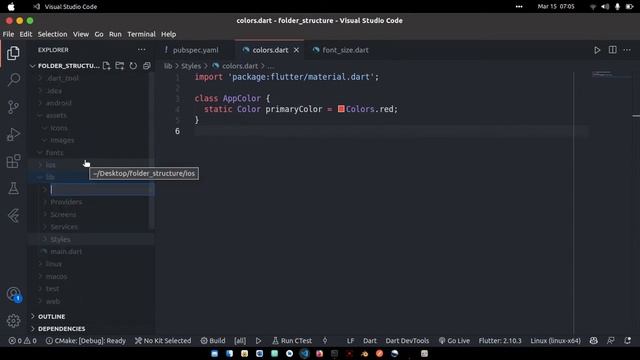Screen dimensions: 640x360
Task: Click the New Folder icon in Explorer header
Action: [120, 66]
